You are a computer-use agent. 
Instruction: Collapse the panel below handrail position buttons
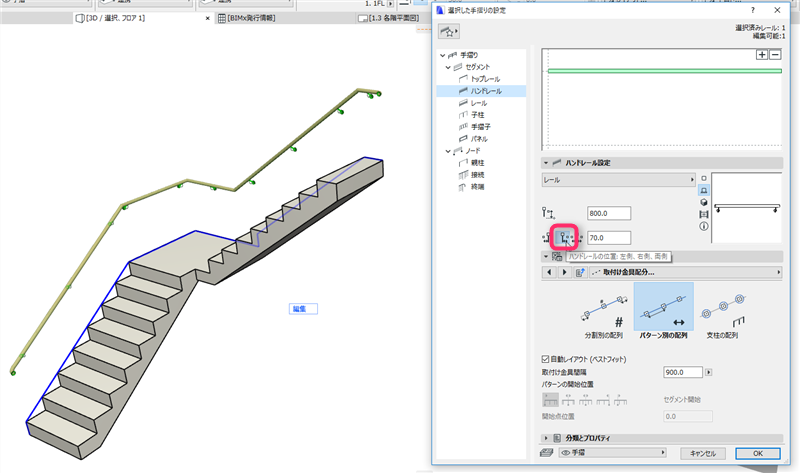(x=546, y=256)
